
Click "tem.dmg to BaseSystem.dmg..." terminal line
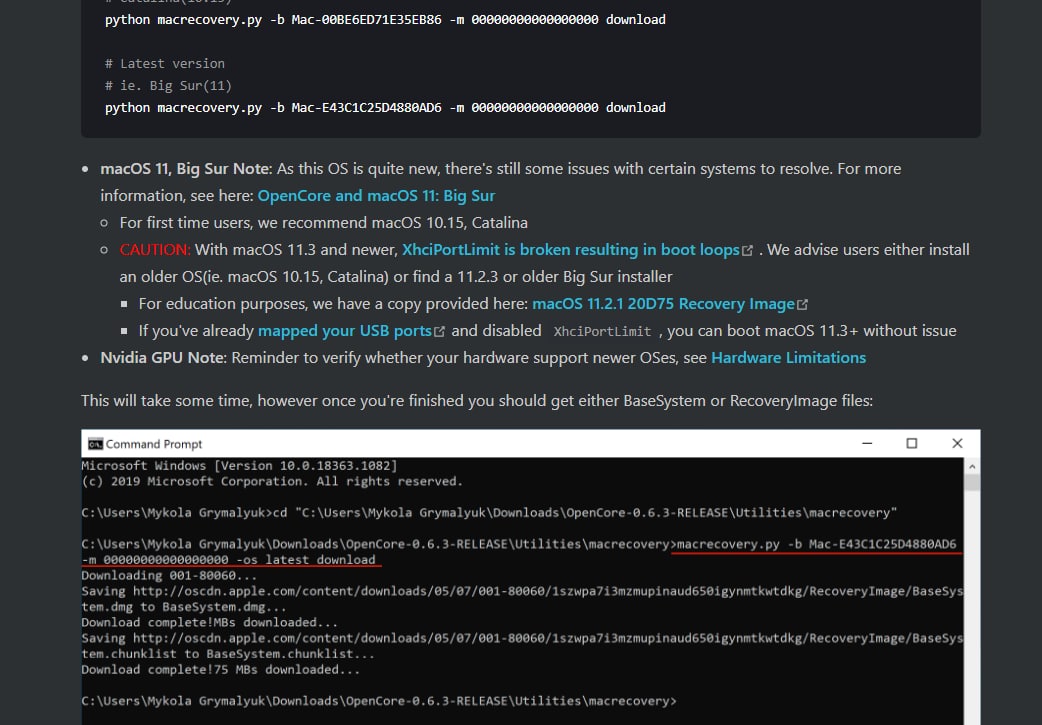[184, 607]
